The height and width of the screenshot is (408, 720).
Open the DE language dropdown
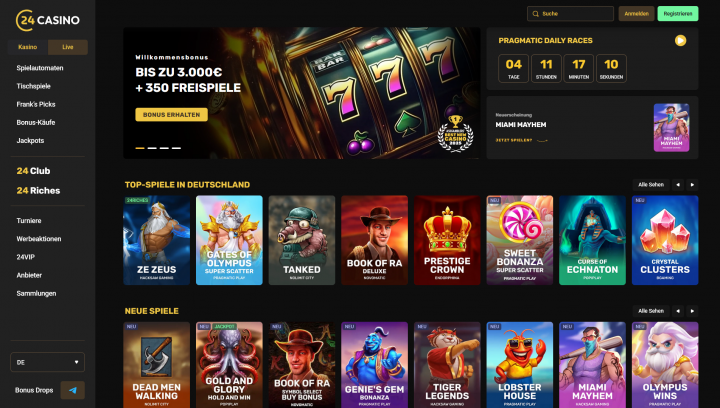tap(47, 362)
